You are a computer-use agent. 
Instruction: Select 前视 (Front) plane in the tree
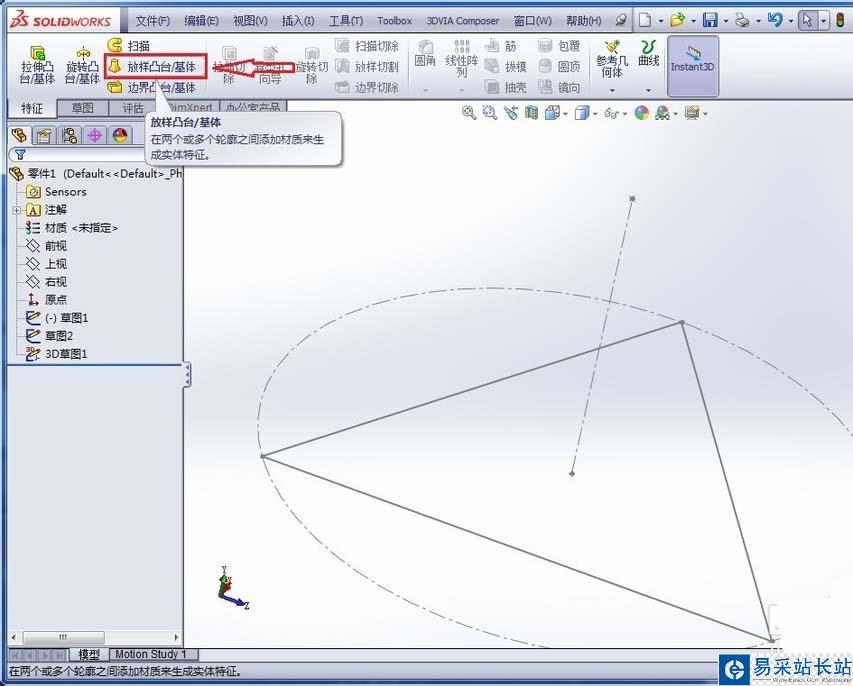[x=47, y=246]
